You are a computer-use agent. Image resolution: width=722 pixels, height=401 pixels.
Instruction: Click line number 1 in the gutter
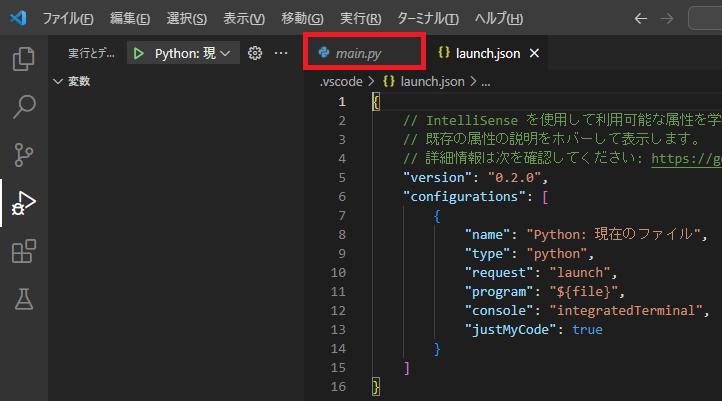pyautogui.click(x=342, y=102)
